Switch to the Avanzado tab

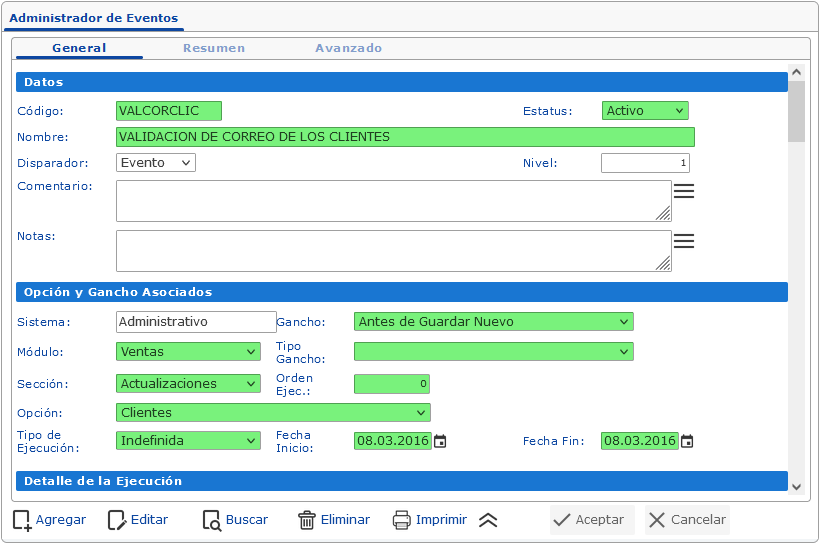(348, 48)
